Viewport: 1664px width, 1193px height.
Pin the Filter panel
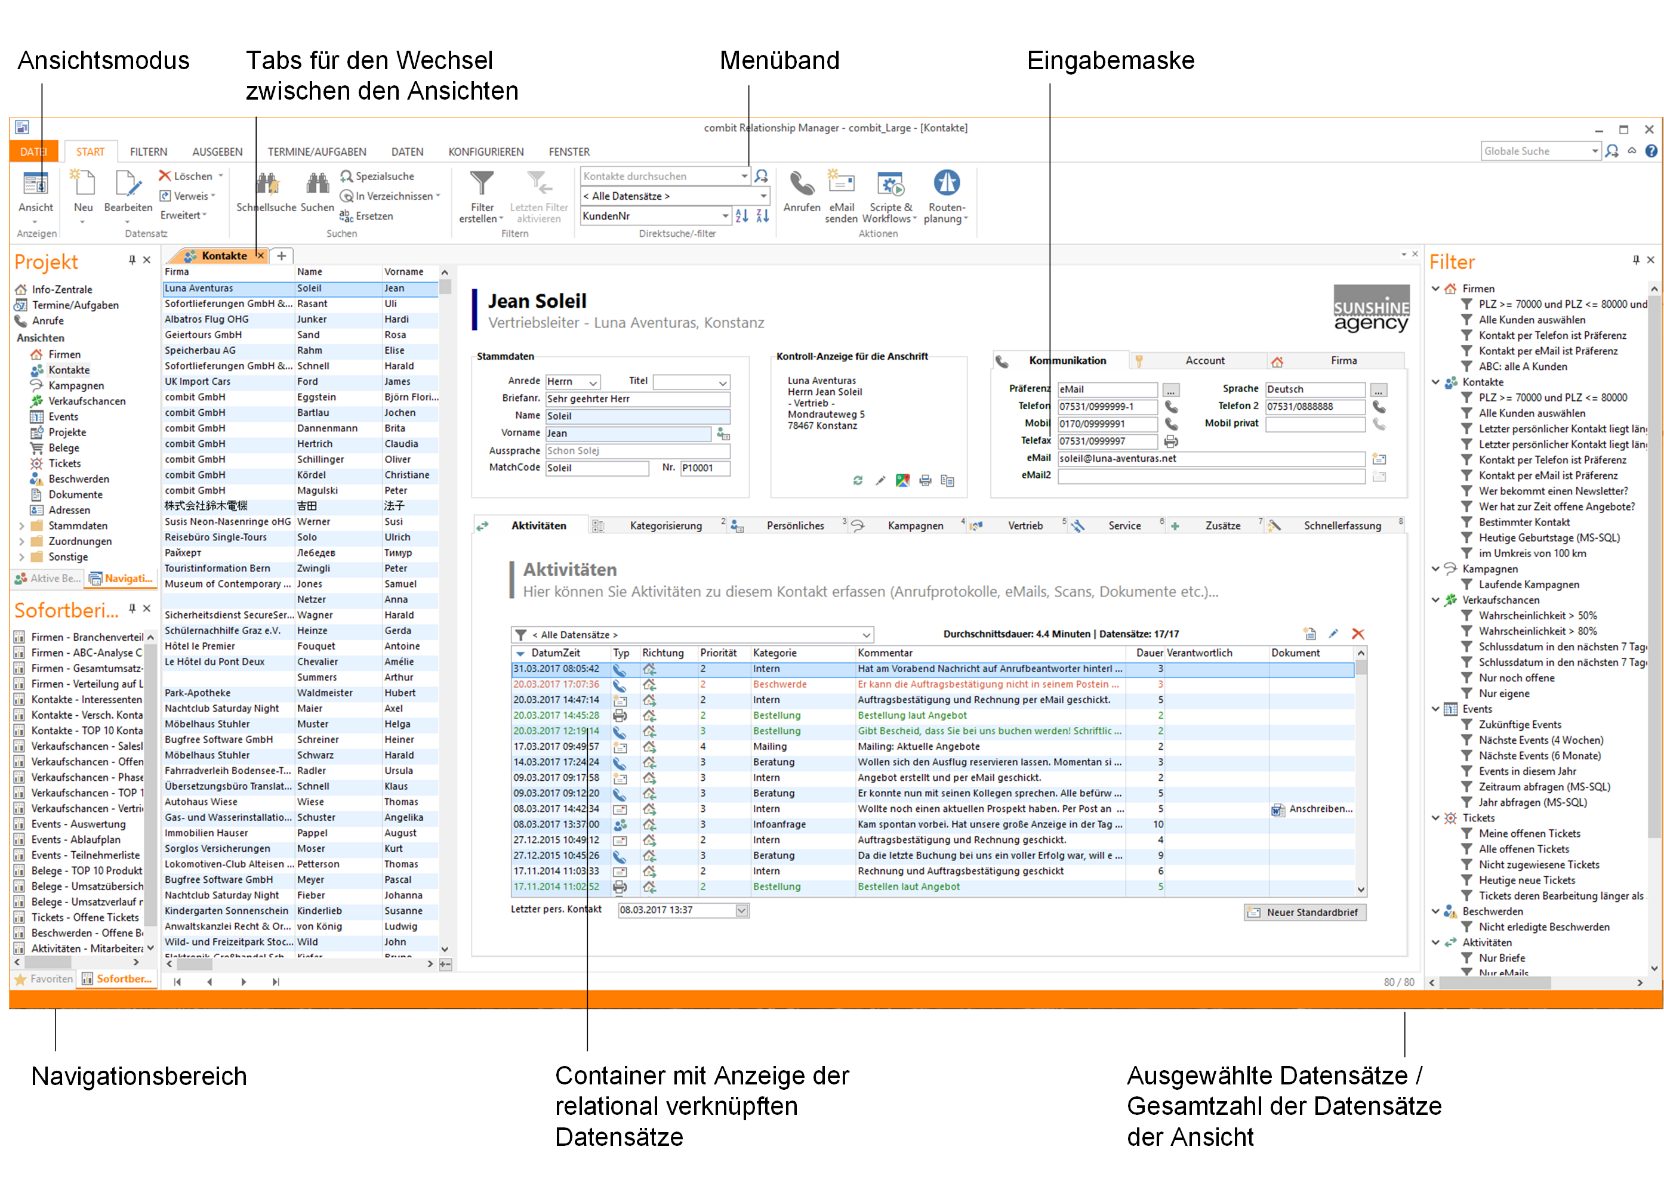pyautogui.click(x=1636, y=260)
